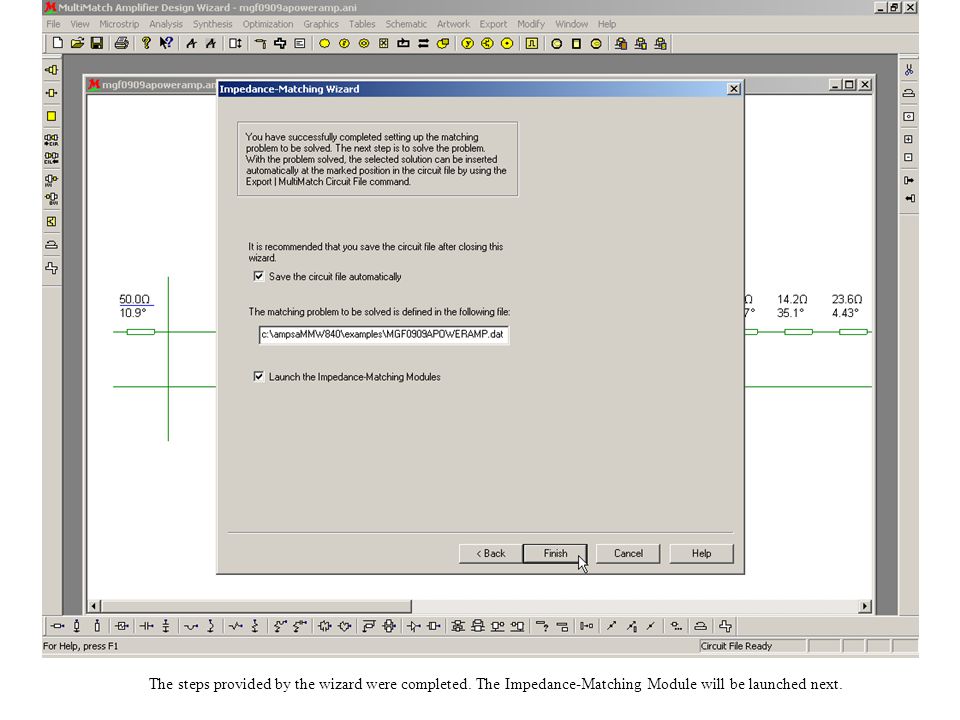Viewport: 960px width, 720px height.
Task: Click the black cross-shaped toolbar icon
Action: point(280,43)
